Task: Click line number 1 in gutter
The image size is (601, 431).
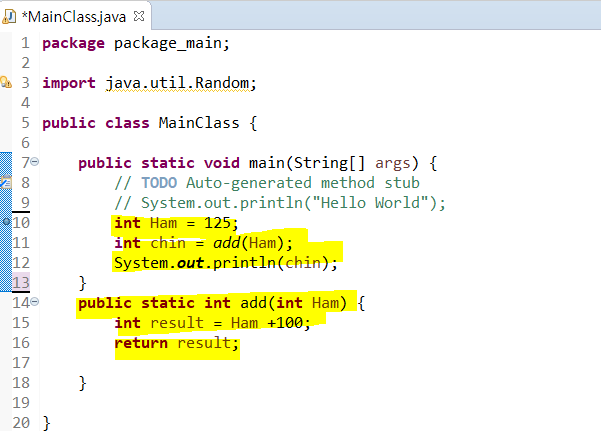Action: [x=25, y=43]
